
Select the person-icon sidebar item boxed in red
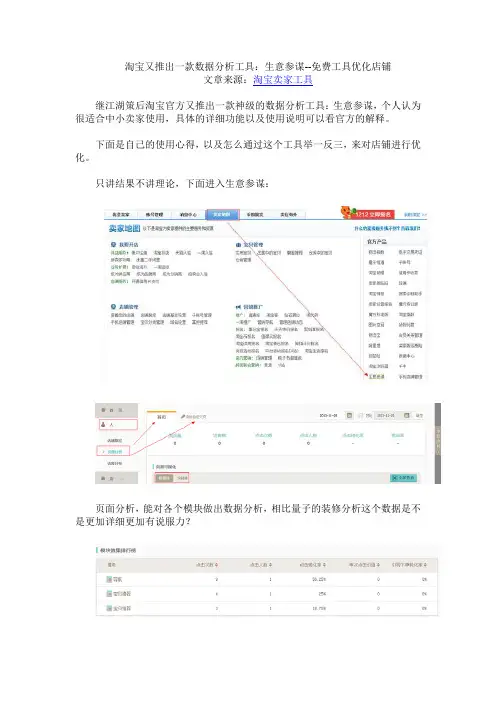(118, 424)
